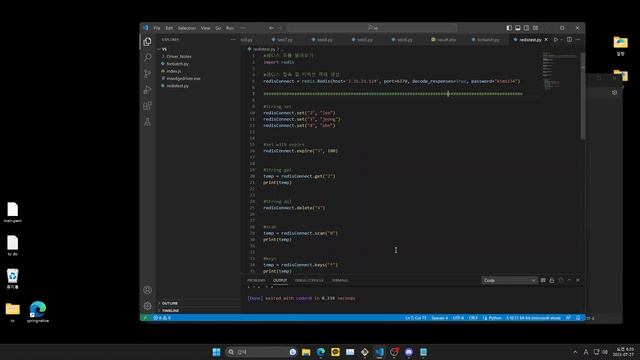640x360 pixels.
Task: Toggle the bottom panel visibility
Action: click(x=518, y=28)
